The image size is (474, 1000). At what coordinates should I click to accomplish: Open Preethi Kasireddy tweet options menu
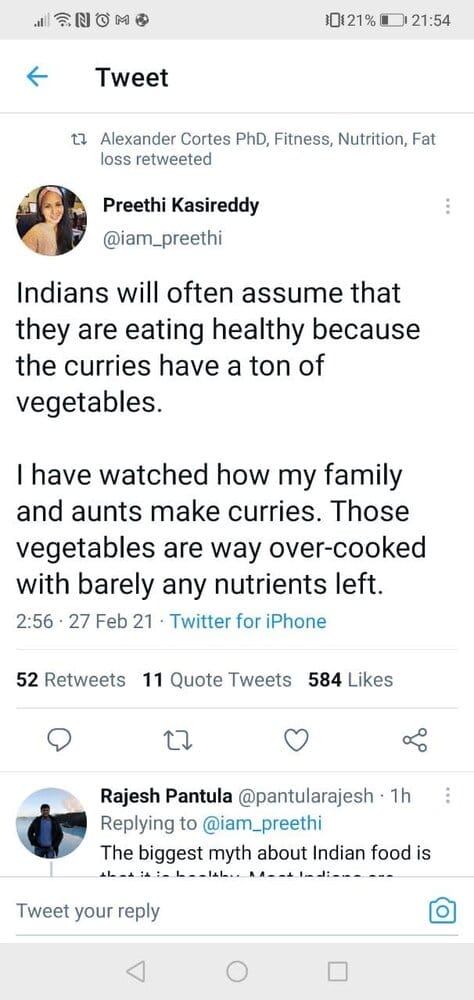448,206
